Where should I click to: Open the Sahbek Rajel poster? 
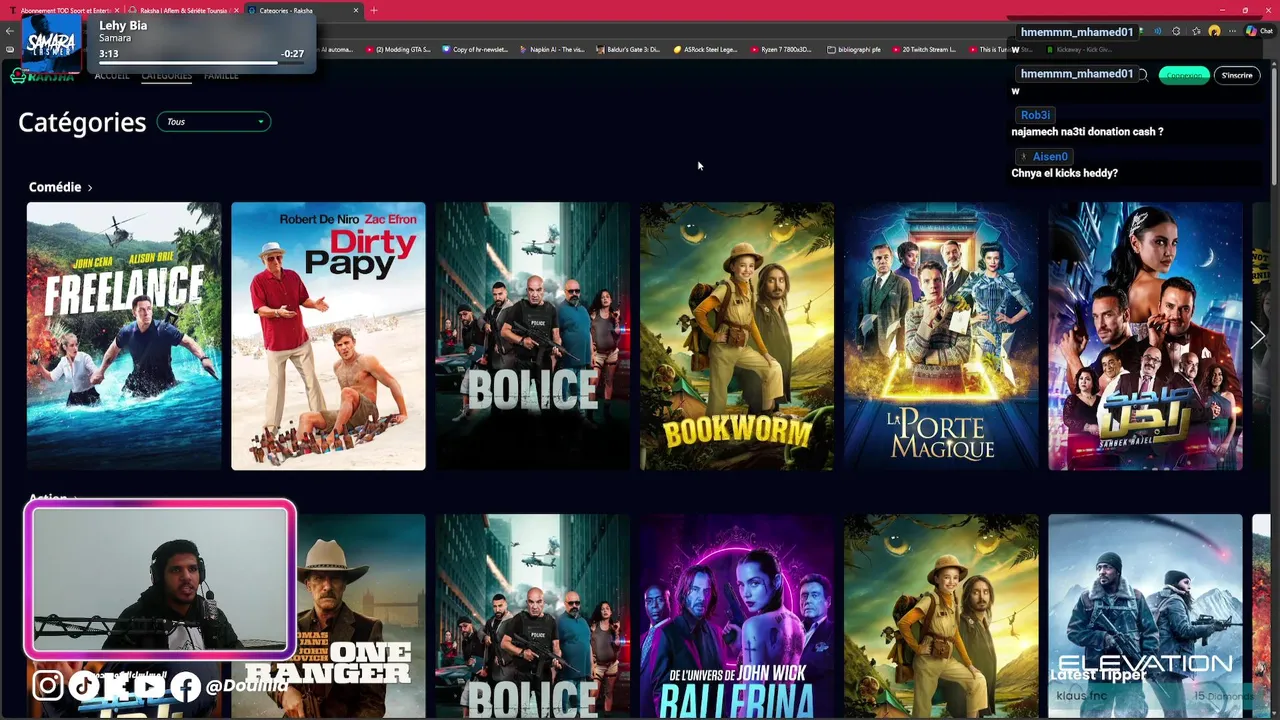pos(1145,336)
